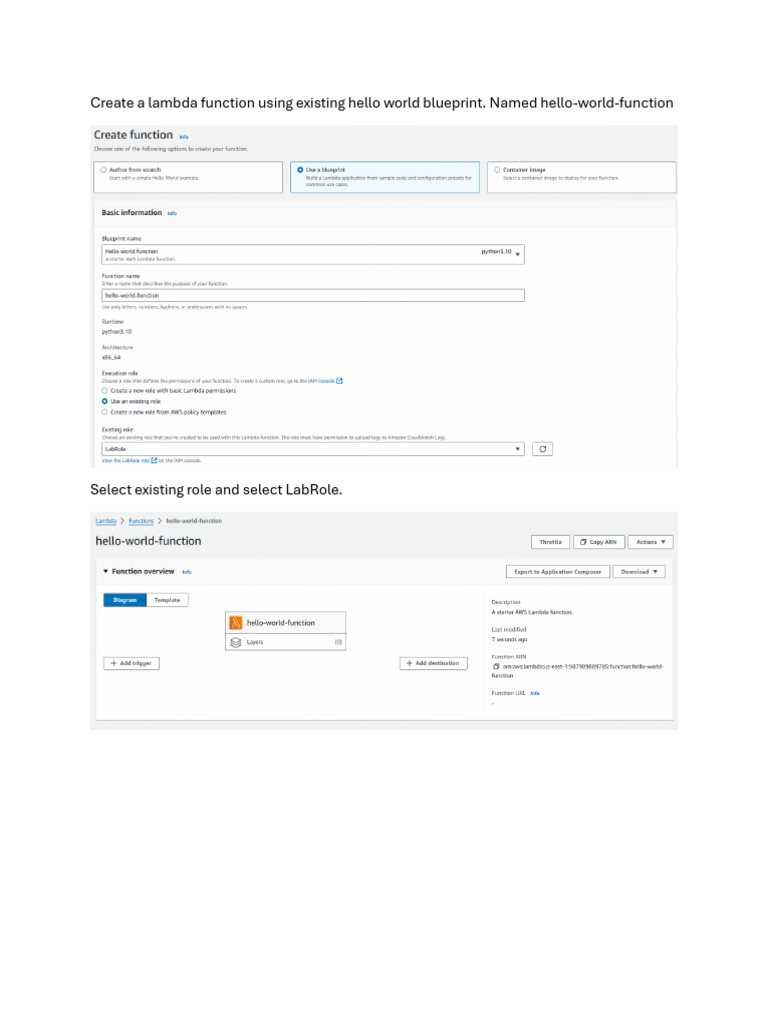Click the plus icon on Add trigger
The image size is (768, 1024).
(x=114, y=663)
